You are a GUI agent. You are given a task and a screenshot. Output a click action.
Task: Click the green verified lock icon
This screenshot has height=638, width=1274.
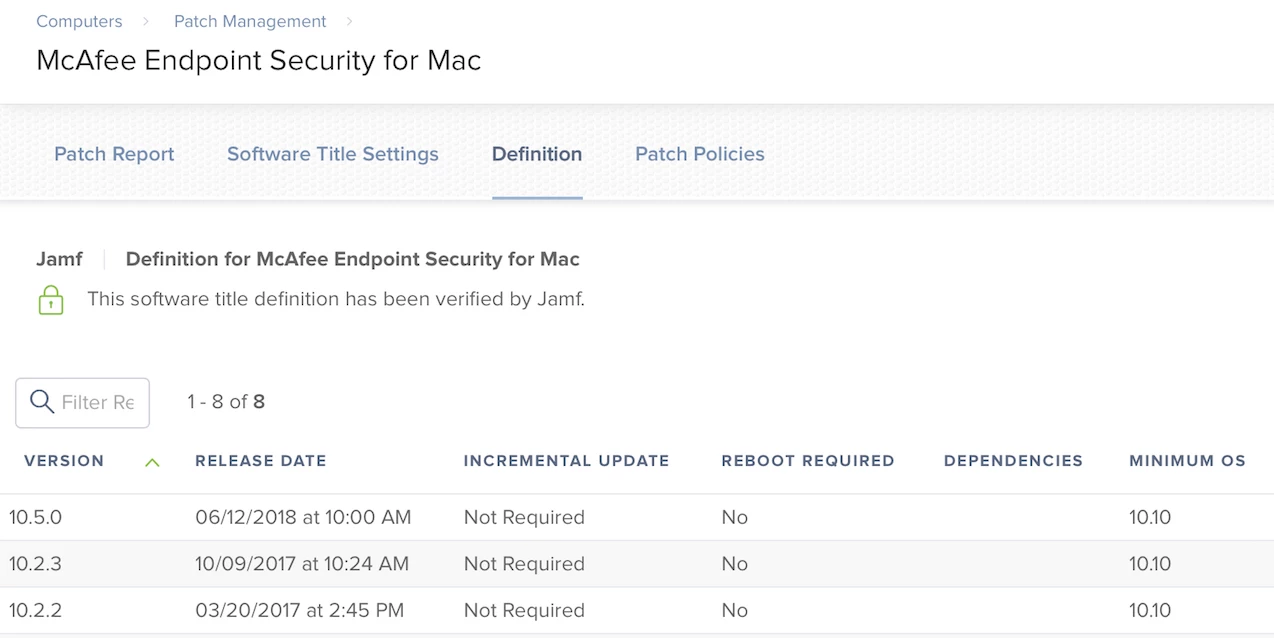(50, 300)
